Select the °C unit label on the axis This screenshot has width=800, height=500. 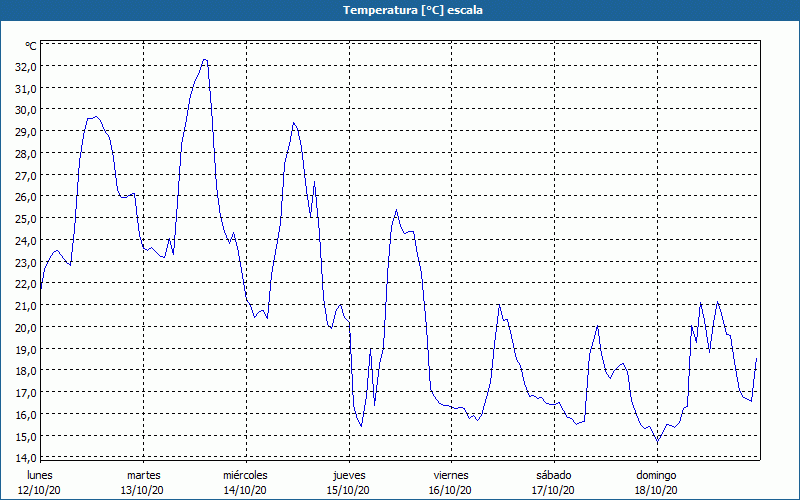pos(31,46)
